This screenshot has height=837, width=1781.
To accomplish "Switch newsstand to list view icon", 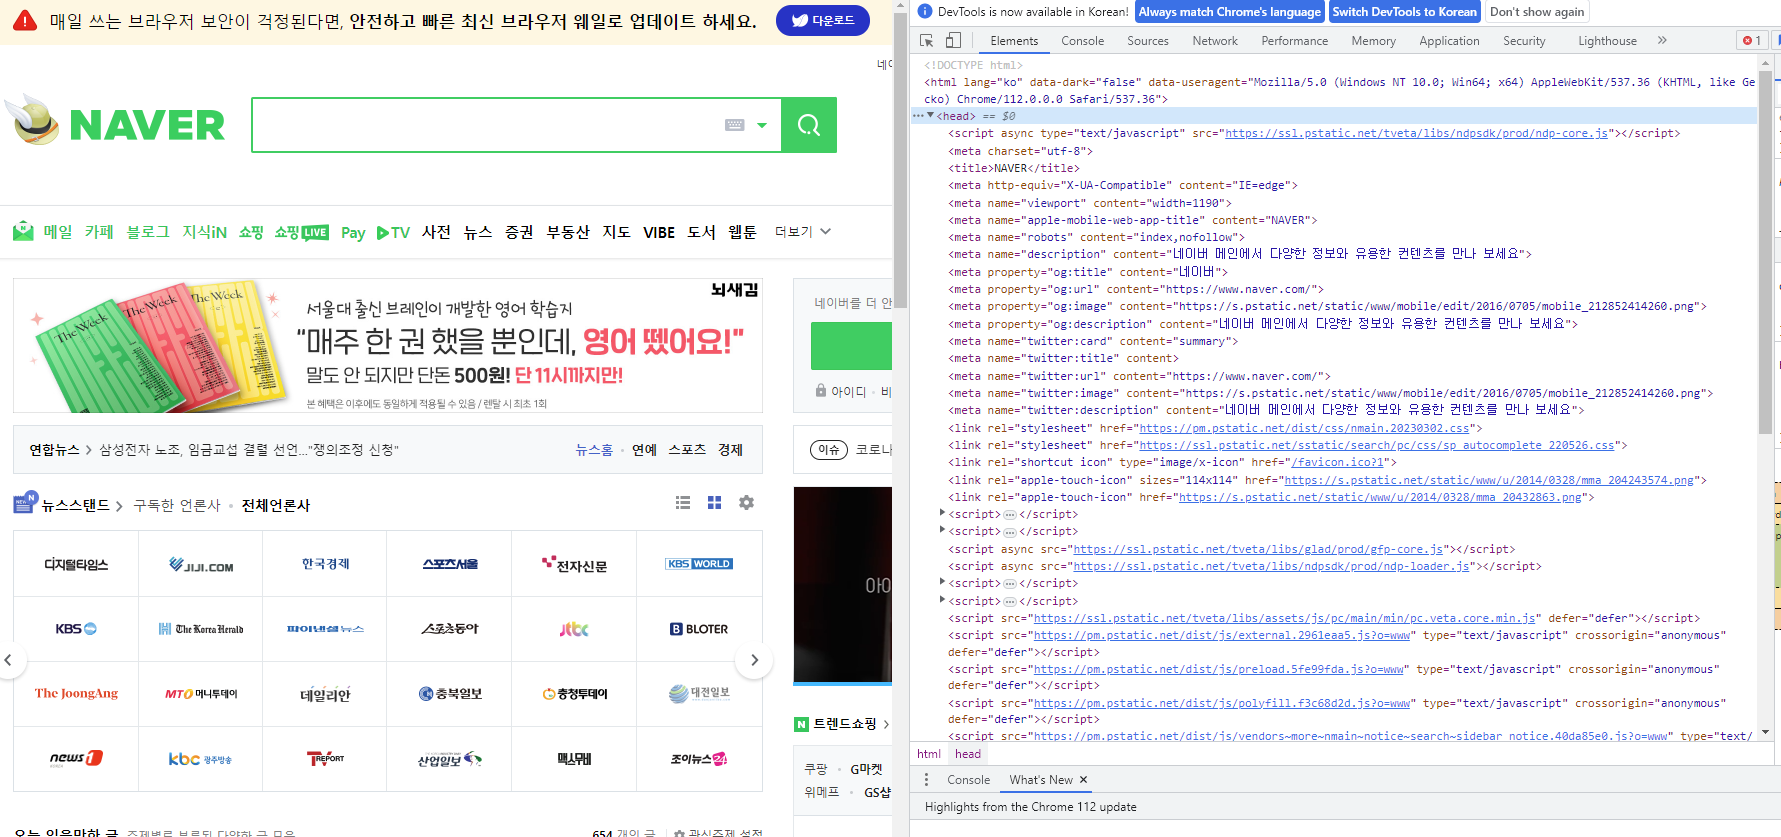I will (x=683, y=503).
